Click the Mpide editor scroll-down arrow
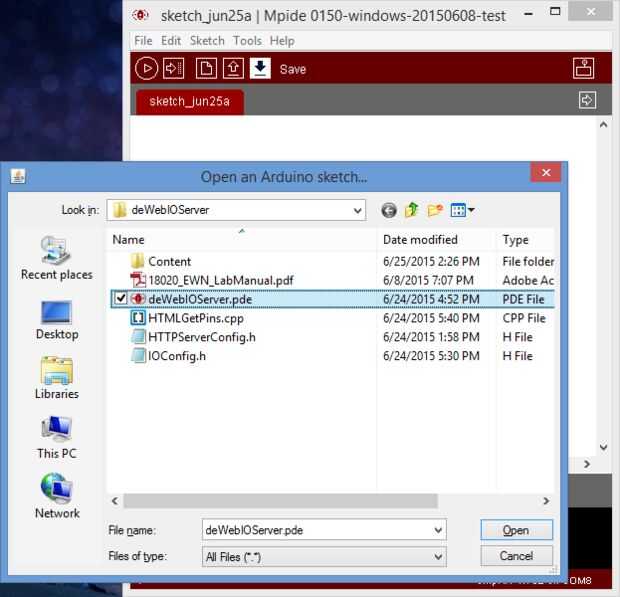 [x=603, y=447]
